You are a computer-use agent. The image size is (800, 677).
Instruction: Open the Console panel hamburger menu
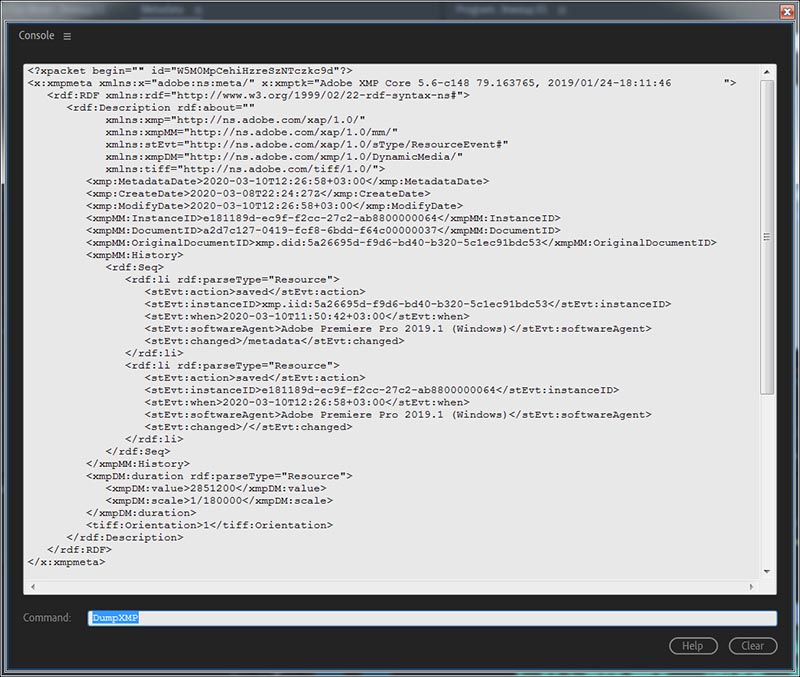(67, 36)
